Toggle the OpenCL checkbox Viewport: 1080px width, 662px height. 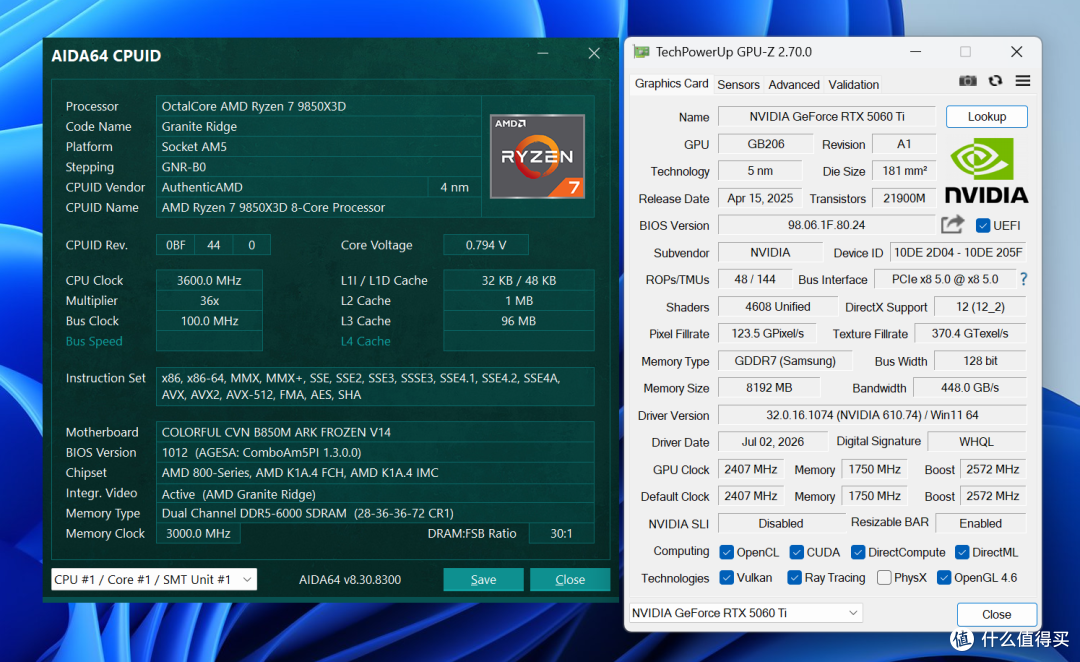pos(726,552)
